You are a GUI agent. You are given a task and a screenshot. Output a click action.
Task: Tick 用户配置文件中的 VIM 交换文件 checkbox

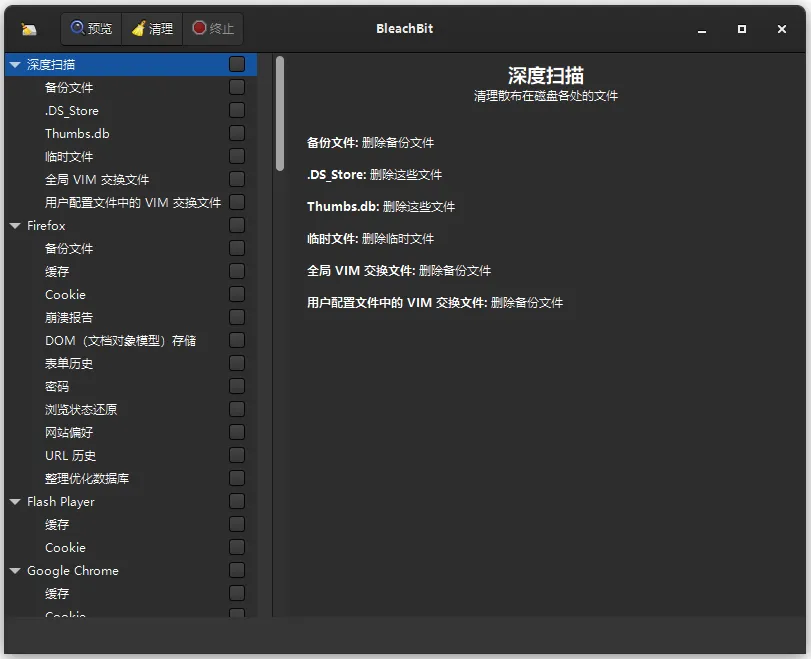[237, 202]
